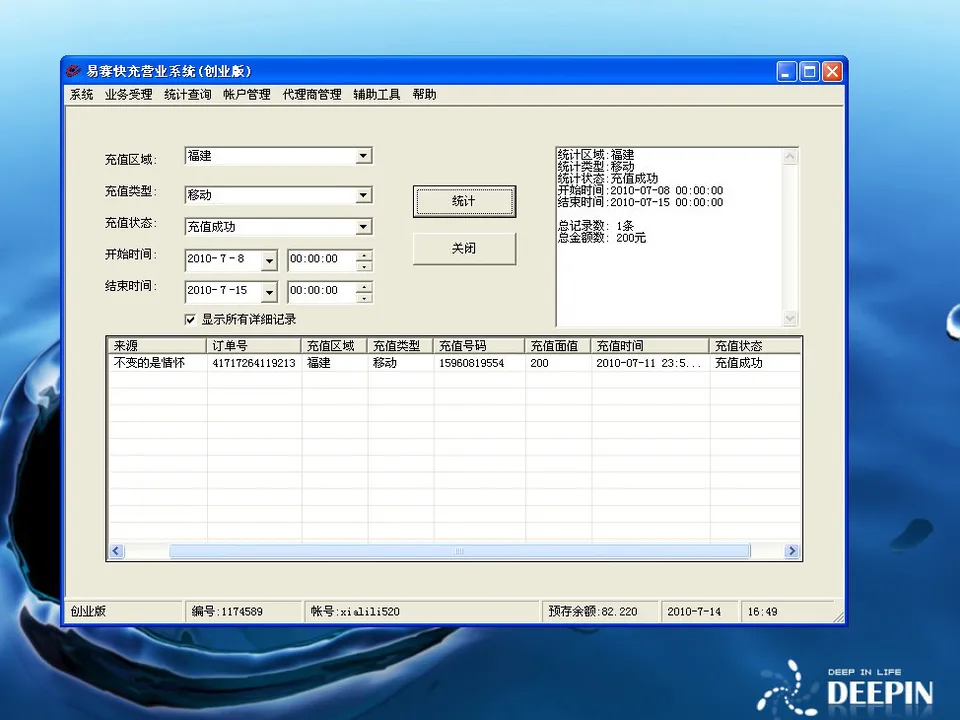This screenshot has width=960, height=720.
Task: Expand the start date 2010-7-8 calendar dropdown
Action: click(x=268, y=259)
